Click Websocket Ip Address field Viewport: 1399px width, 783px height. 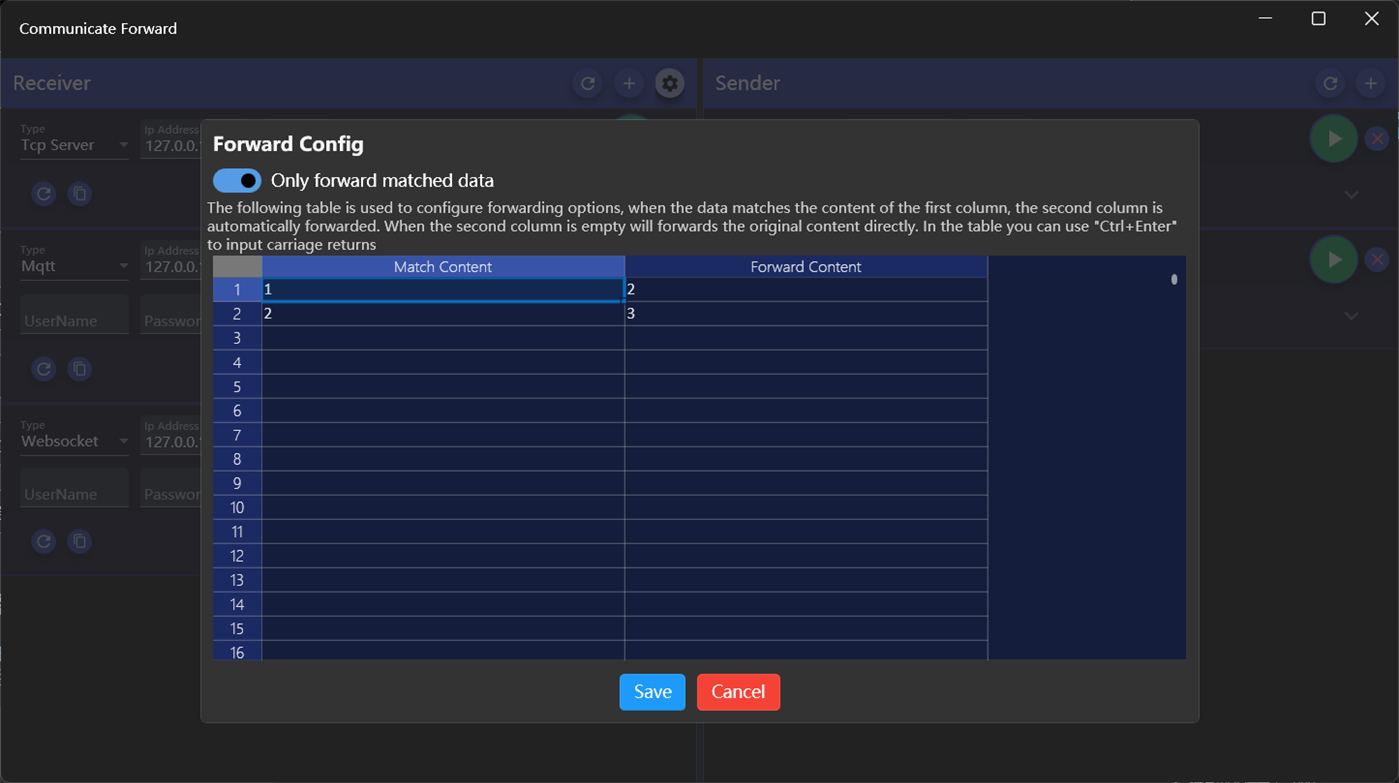point(171,437)
